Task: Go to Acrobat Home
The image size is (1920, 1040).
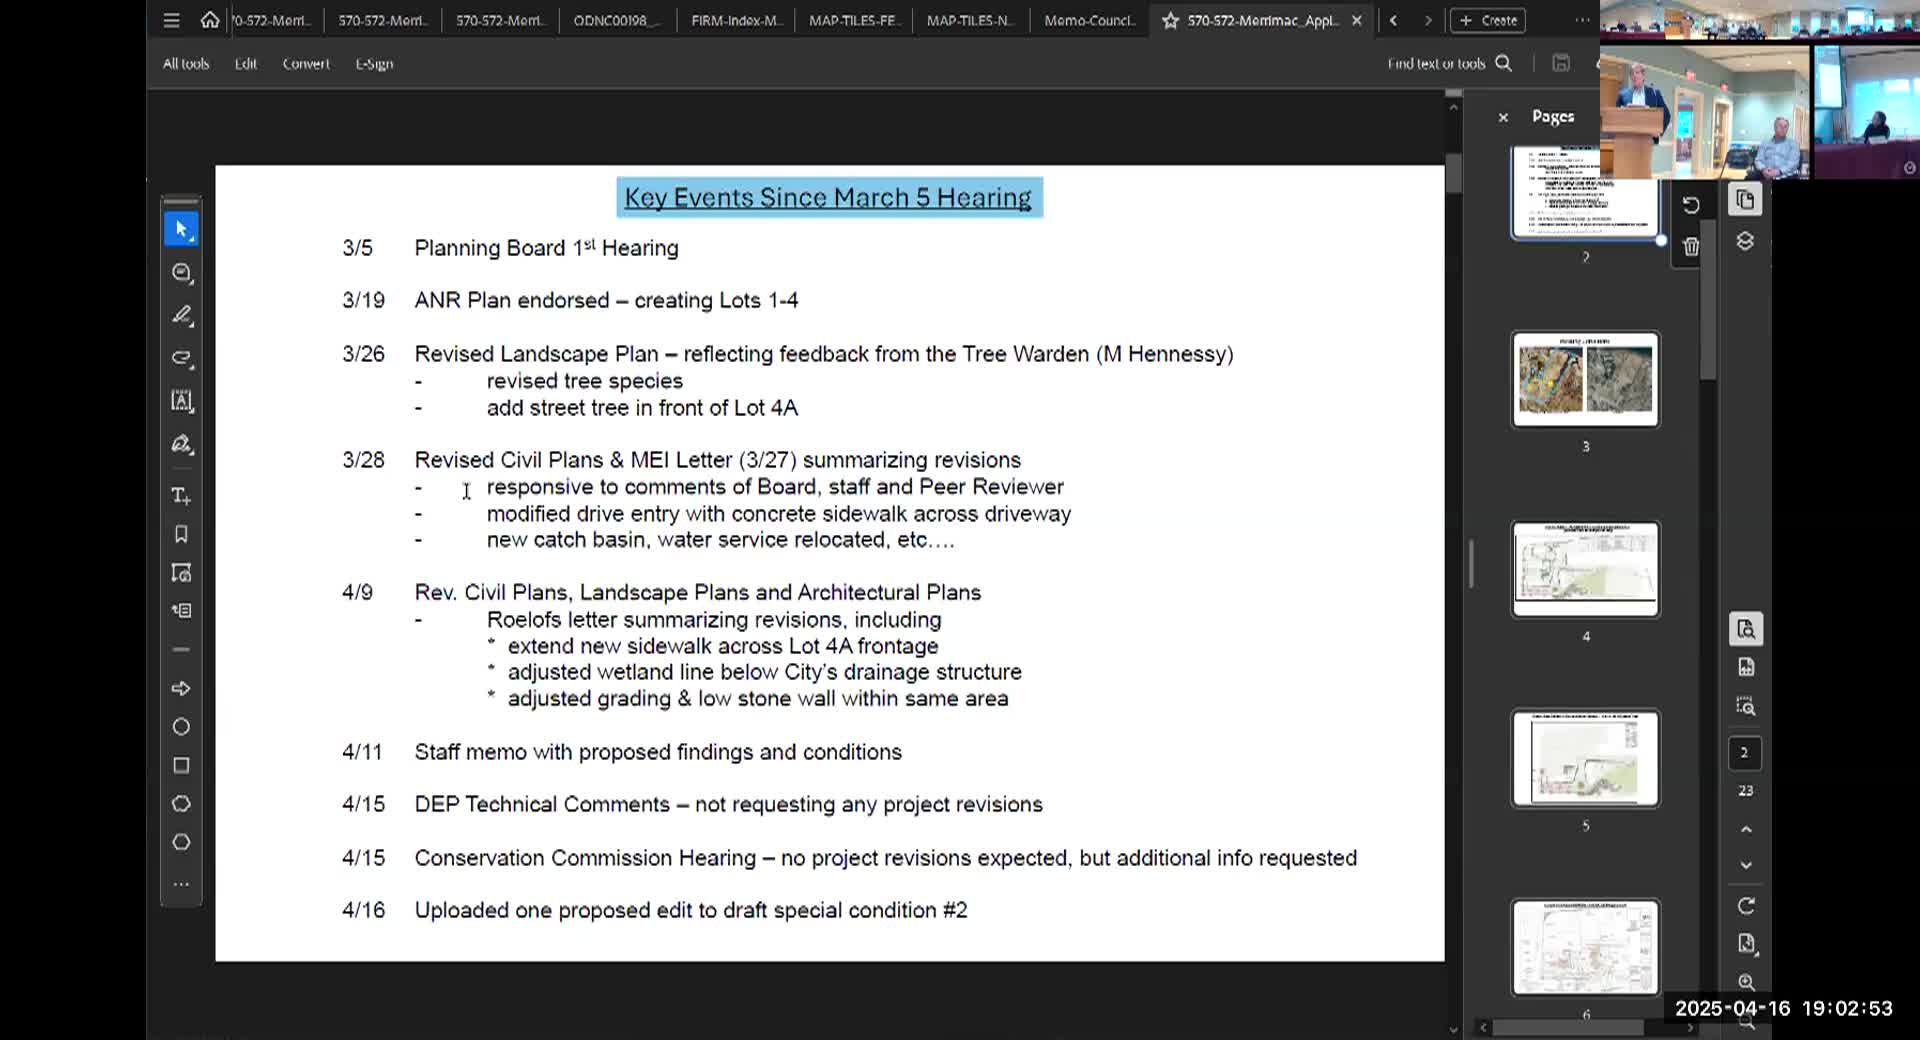Action: click(209, 20)
